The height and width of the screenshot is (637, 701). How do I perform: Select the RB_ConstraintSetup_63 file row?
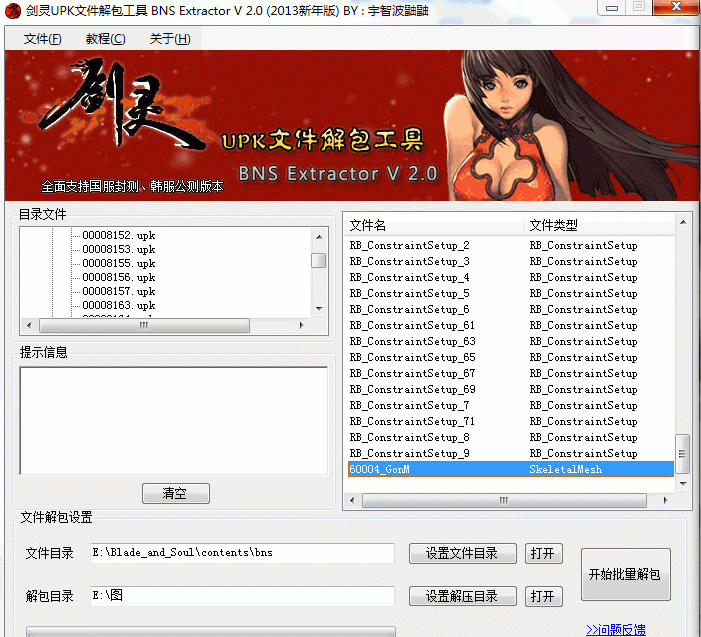(x=511, y=342)
